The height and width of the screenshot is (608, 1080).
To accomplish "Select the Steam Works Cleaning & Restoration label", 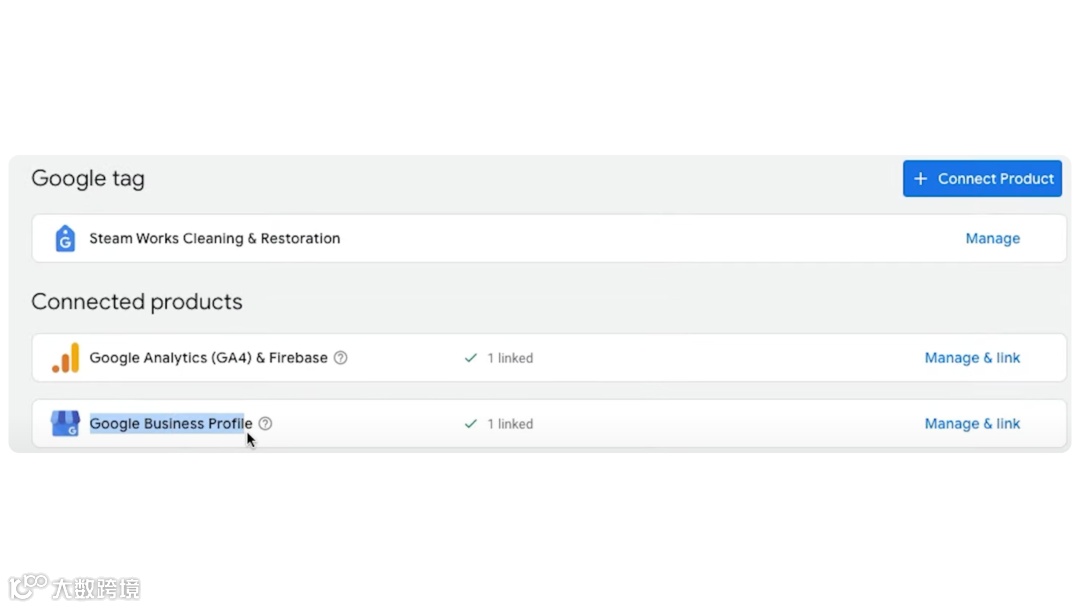I will click(215, 238).
